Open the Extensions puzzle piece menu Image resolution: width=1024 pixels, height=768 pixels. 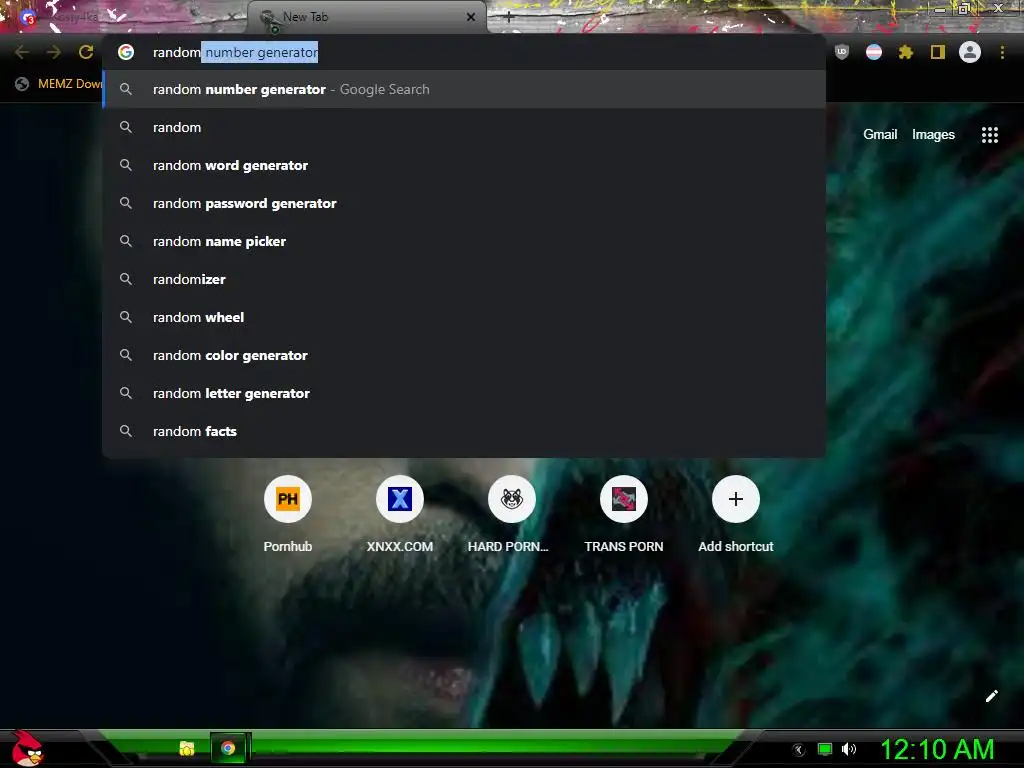point(906,52)
